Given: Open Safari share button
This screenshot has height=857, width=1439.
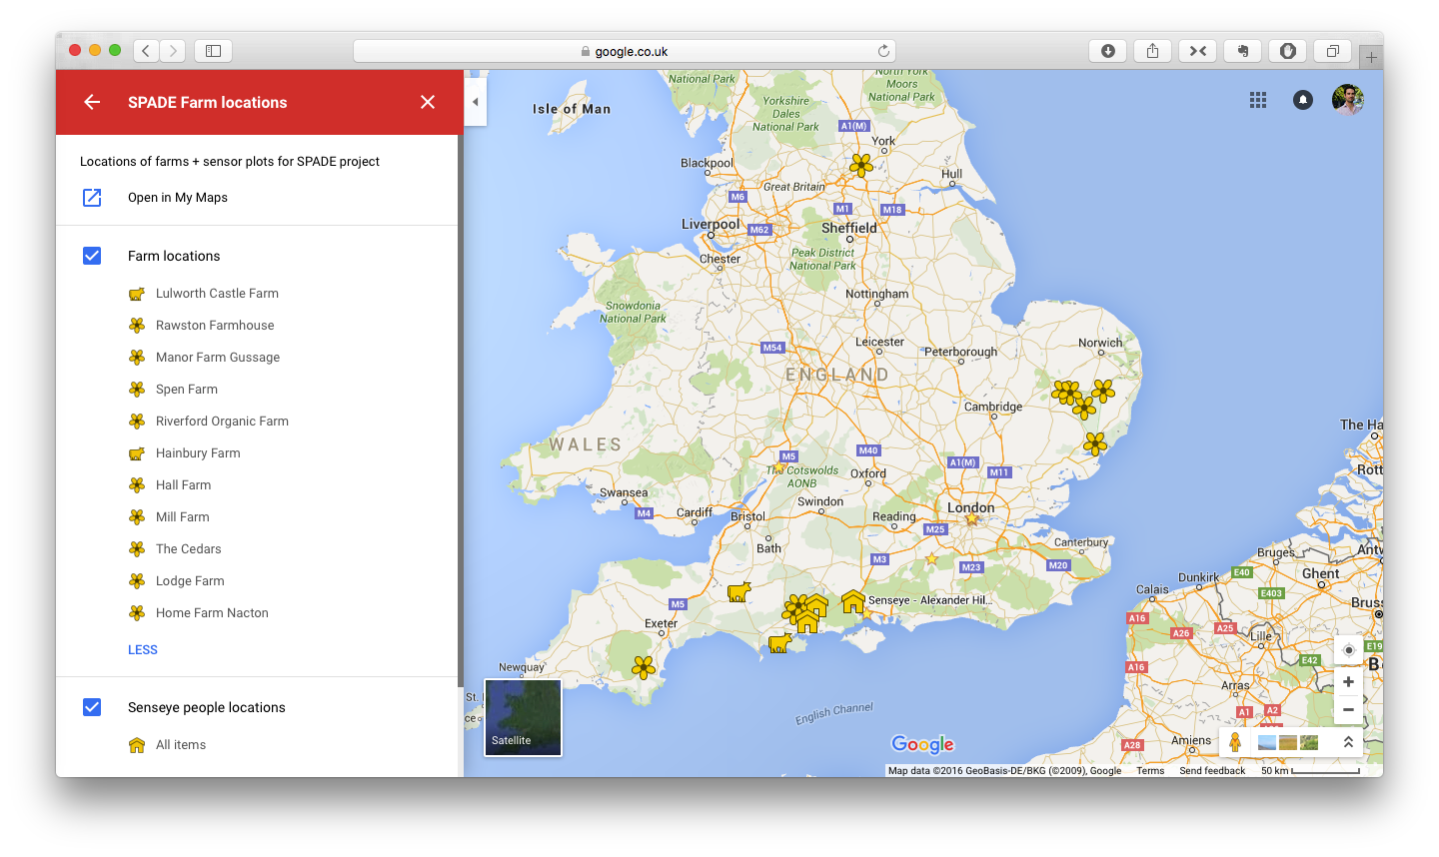Looking at the screenshot, I should pyautogui.click(x=1153, y=51).
